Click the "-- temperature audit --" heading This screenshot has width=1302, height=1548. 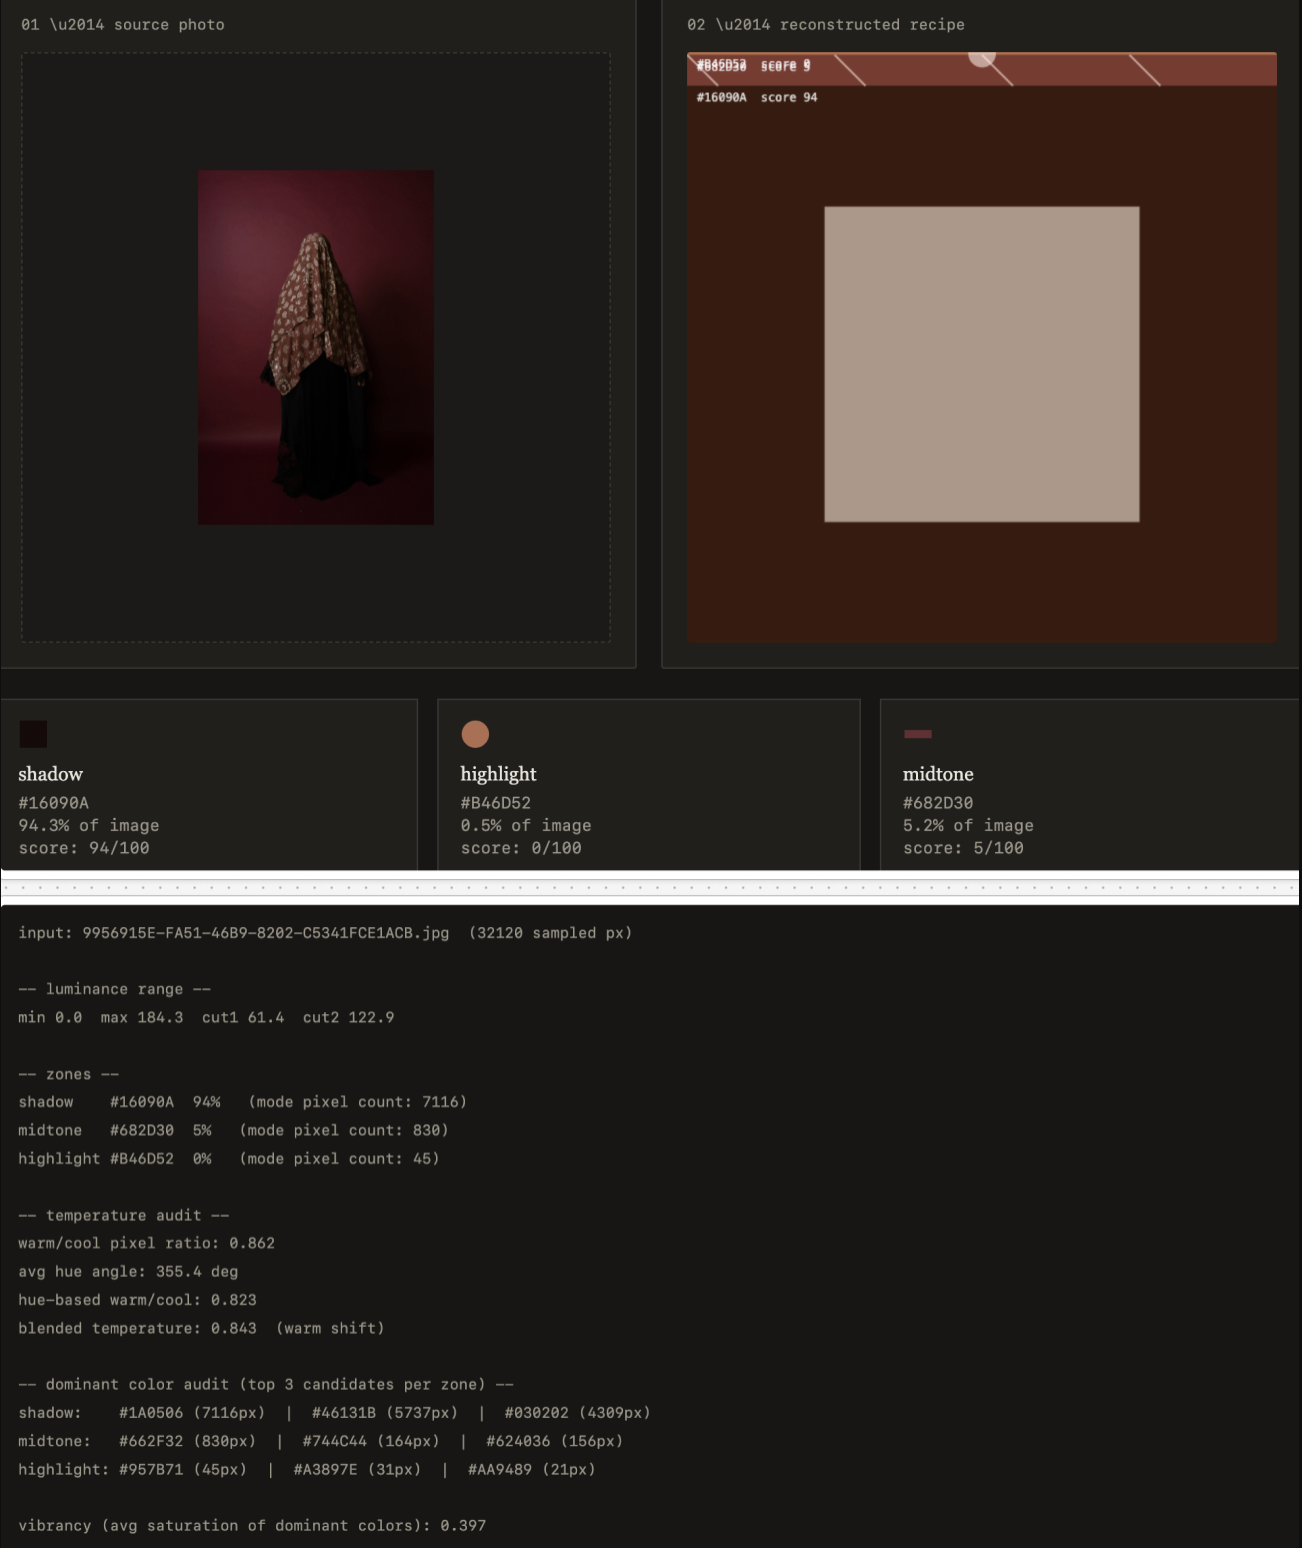124,1215
